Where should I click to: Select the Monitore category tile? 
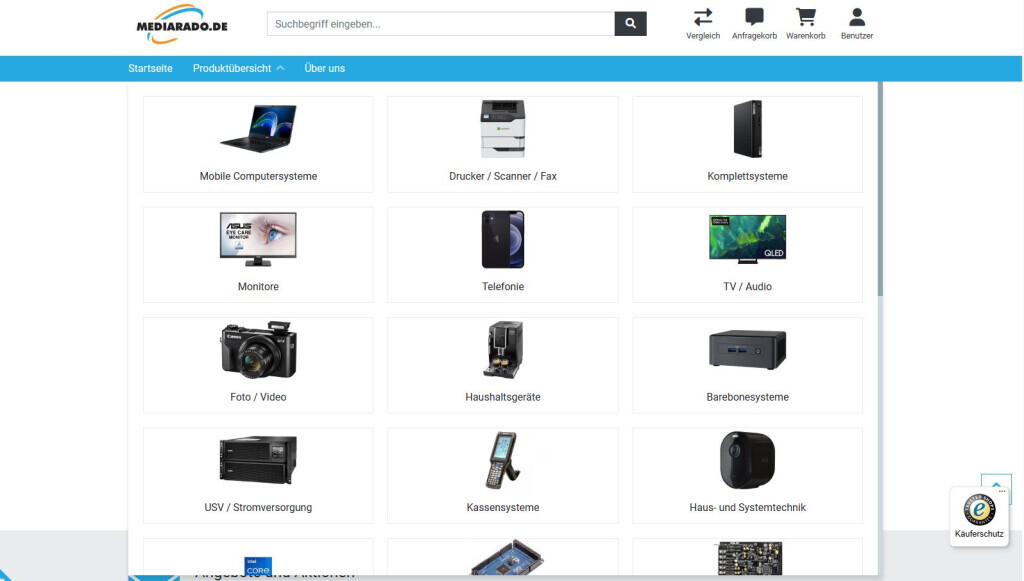[x=257, y=254]
